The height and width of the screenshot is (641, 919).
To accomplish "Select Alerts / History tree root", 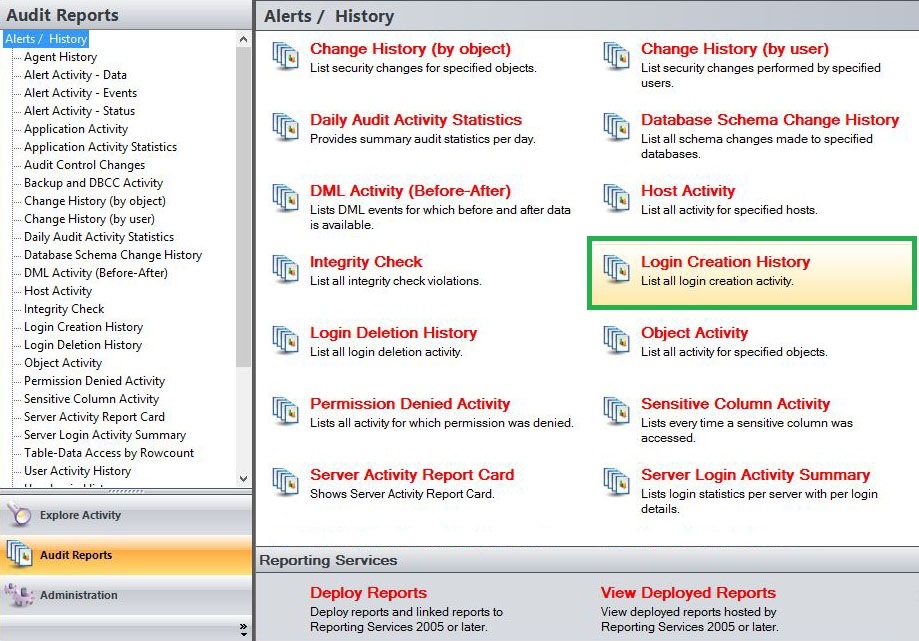I will 46,39.
